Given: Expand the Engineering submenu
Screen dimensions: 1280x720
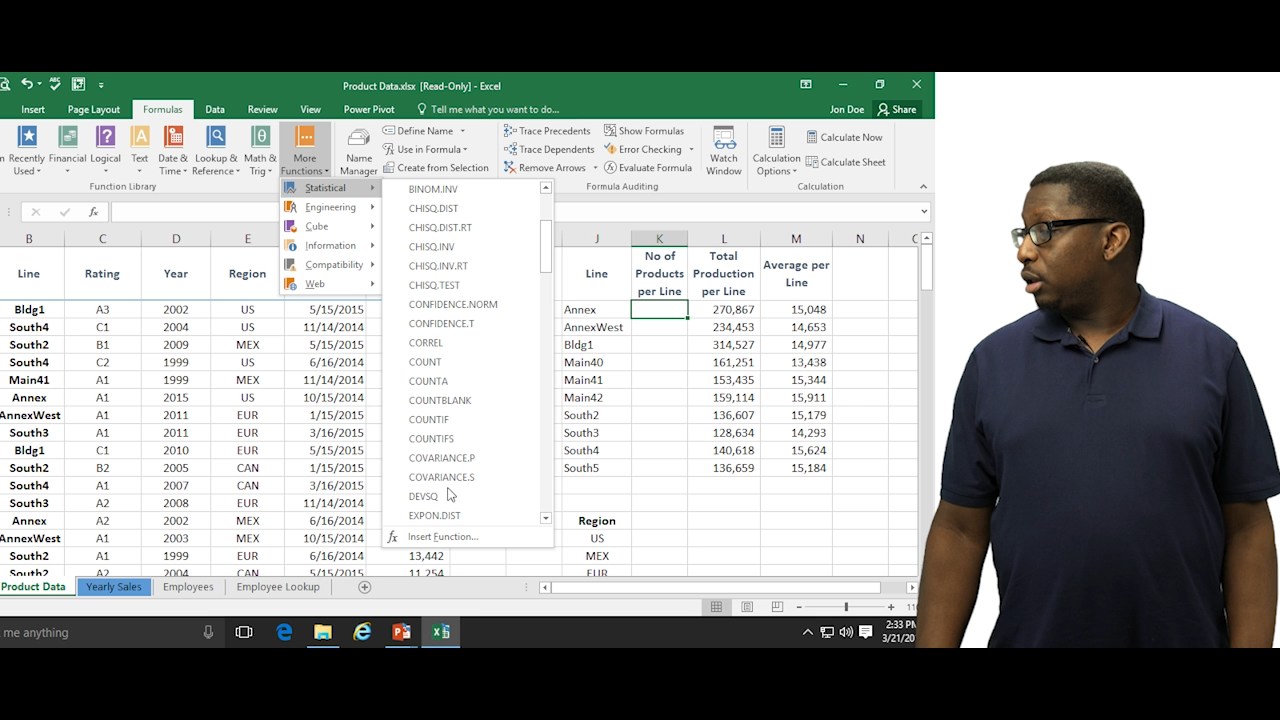Looking at the screenshot, I should point(330,207).
